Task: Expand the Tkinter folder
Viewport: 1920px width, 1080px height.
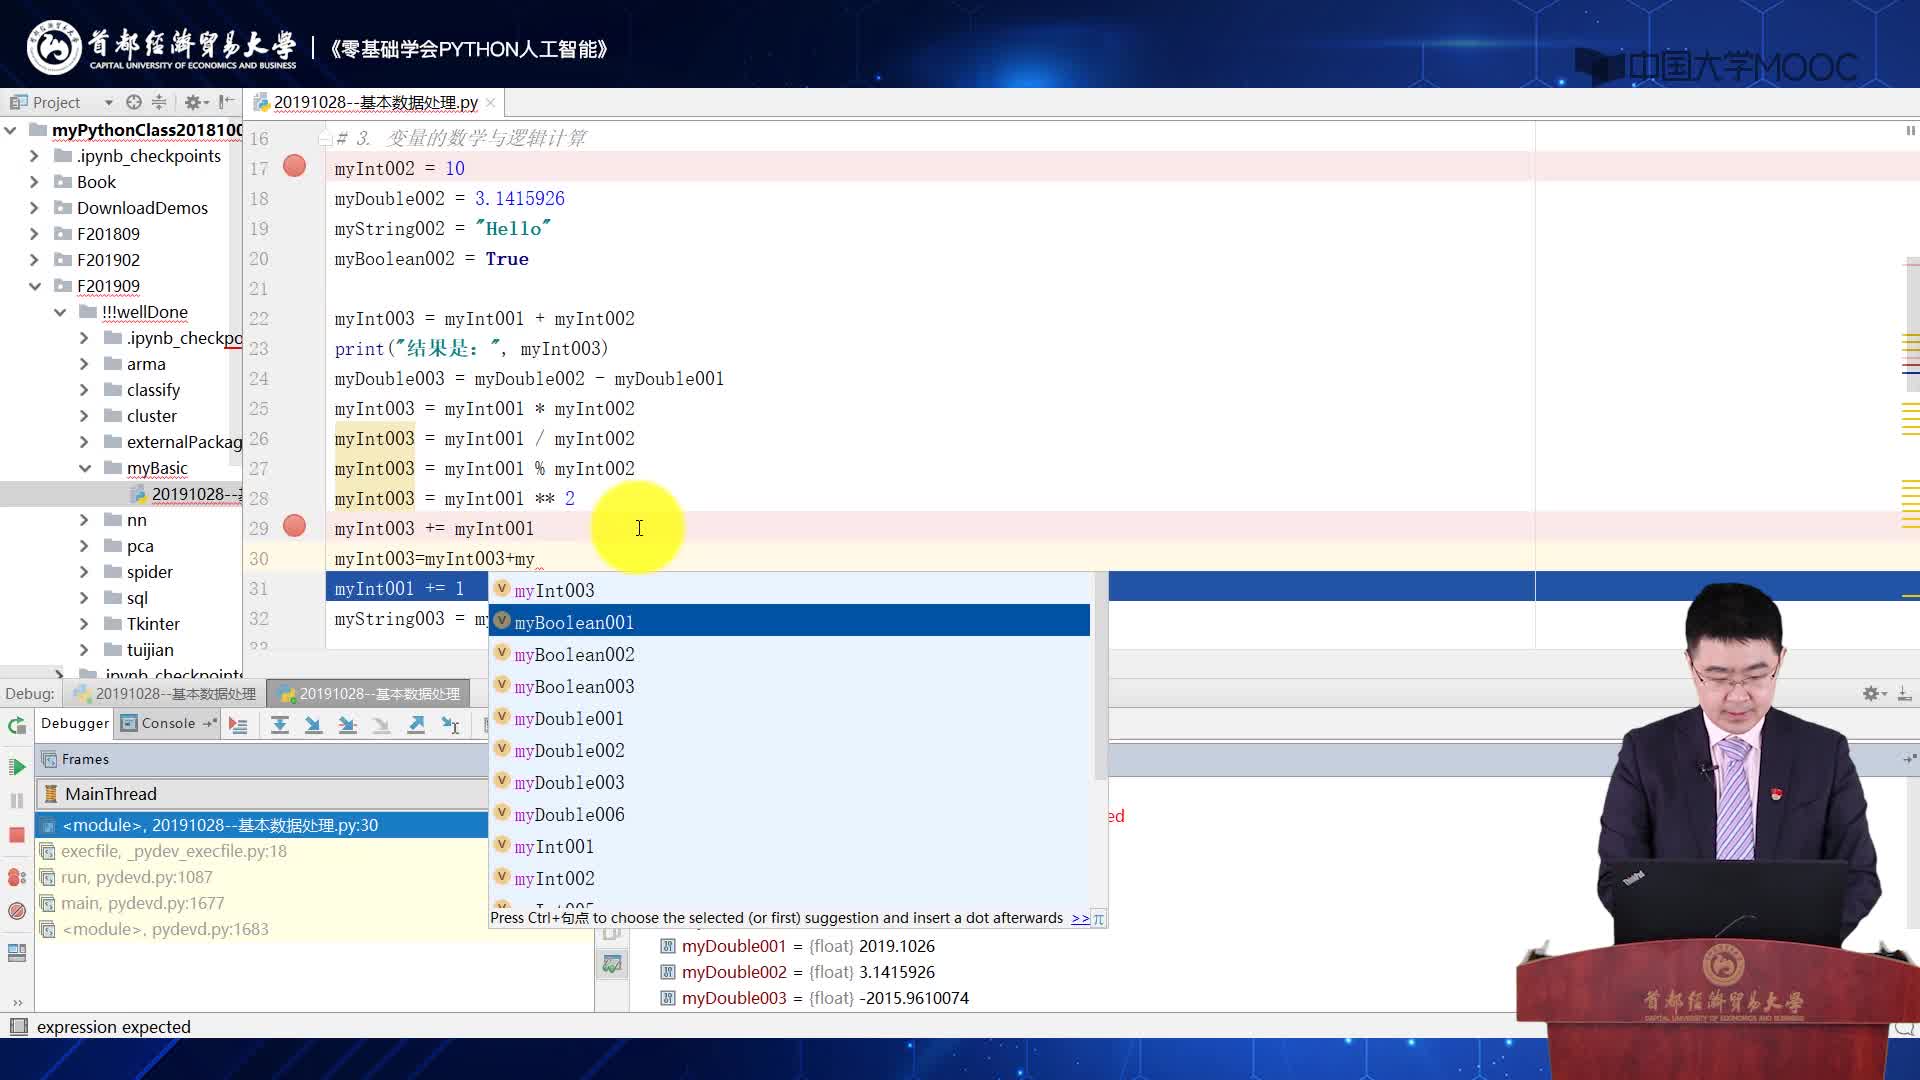Action: (85, 624)
